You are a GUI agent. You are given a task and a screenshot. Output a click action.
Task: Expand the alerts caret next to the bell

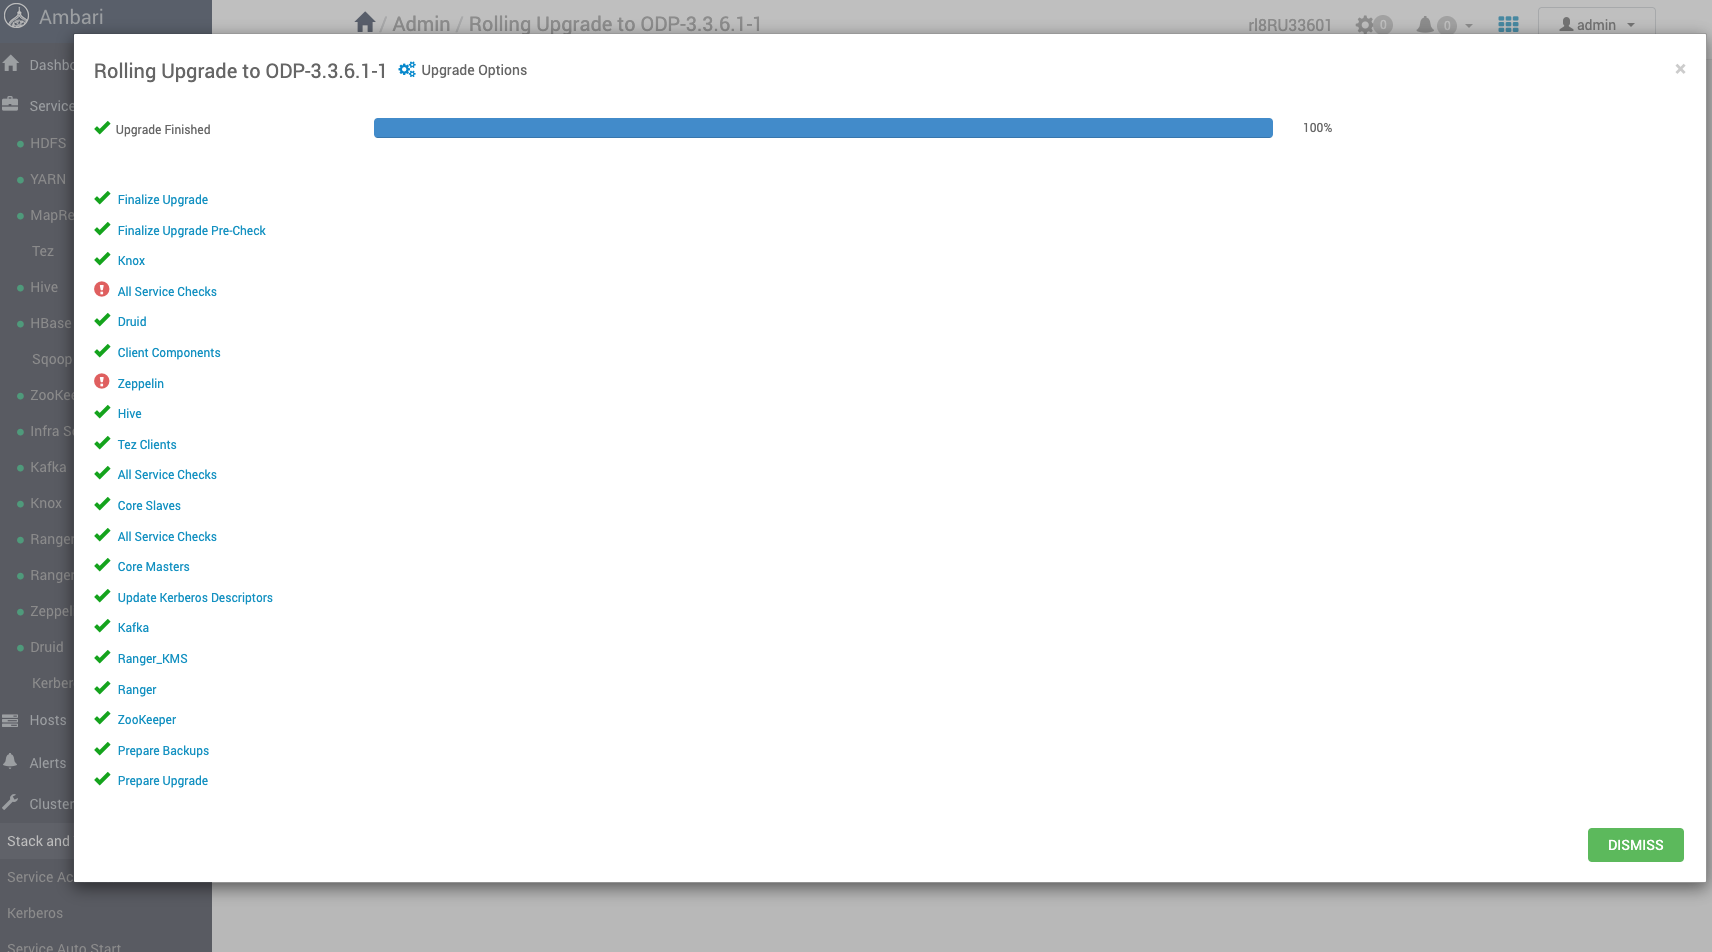pos(1469,26)
